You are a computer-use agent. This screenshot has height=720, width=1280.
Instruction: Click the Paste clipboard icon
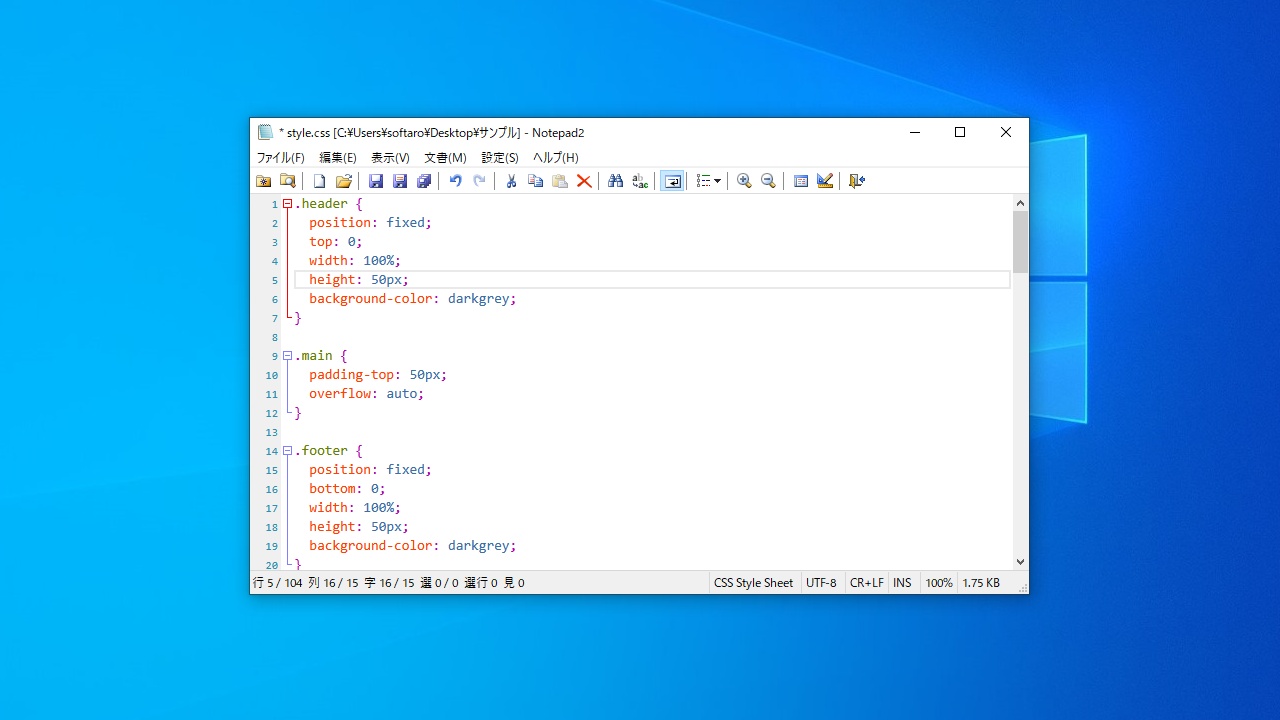click(560, 181)
